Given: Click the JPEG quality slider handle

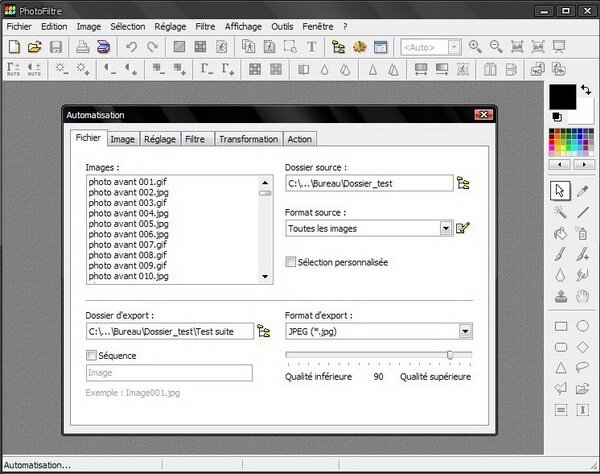Looking at the screenshot, I should [450, 355].
